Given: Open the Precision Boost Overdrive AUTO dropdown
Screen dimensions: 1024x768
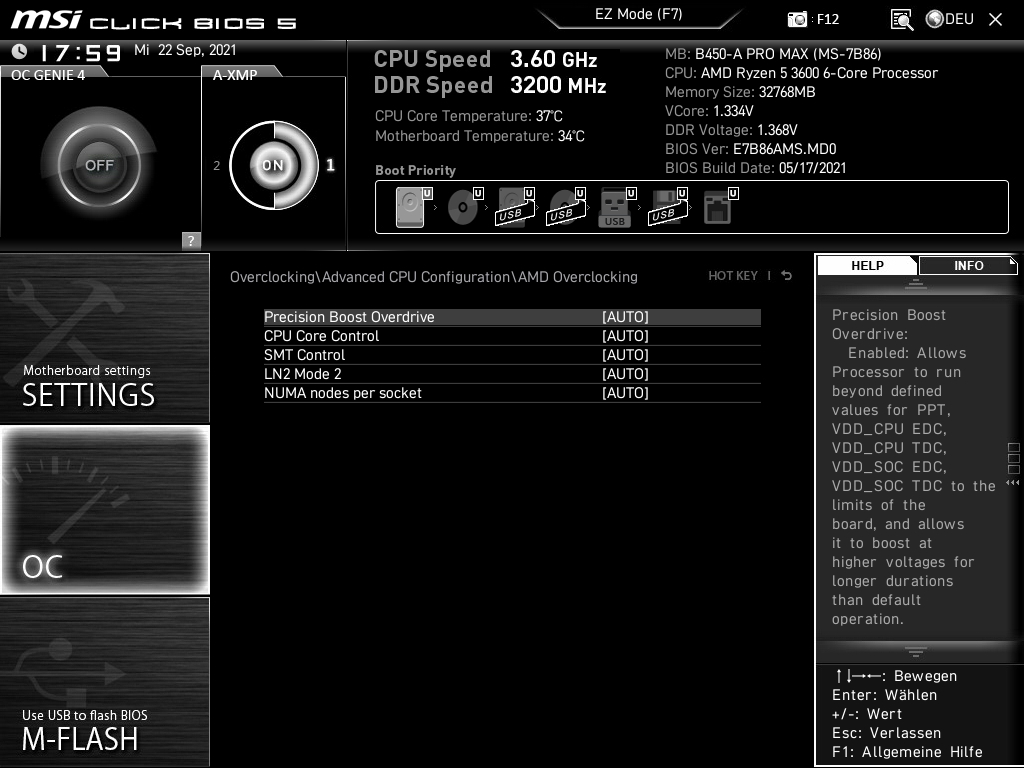Looking at the screenshot, I should 625,316.
